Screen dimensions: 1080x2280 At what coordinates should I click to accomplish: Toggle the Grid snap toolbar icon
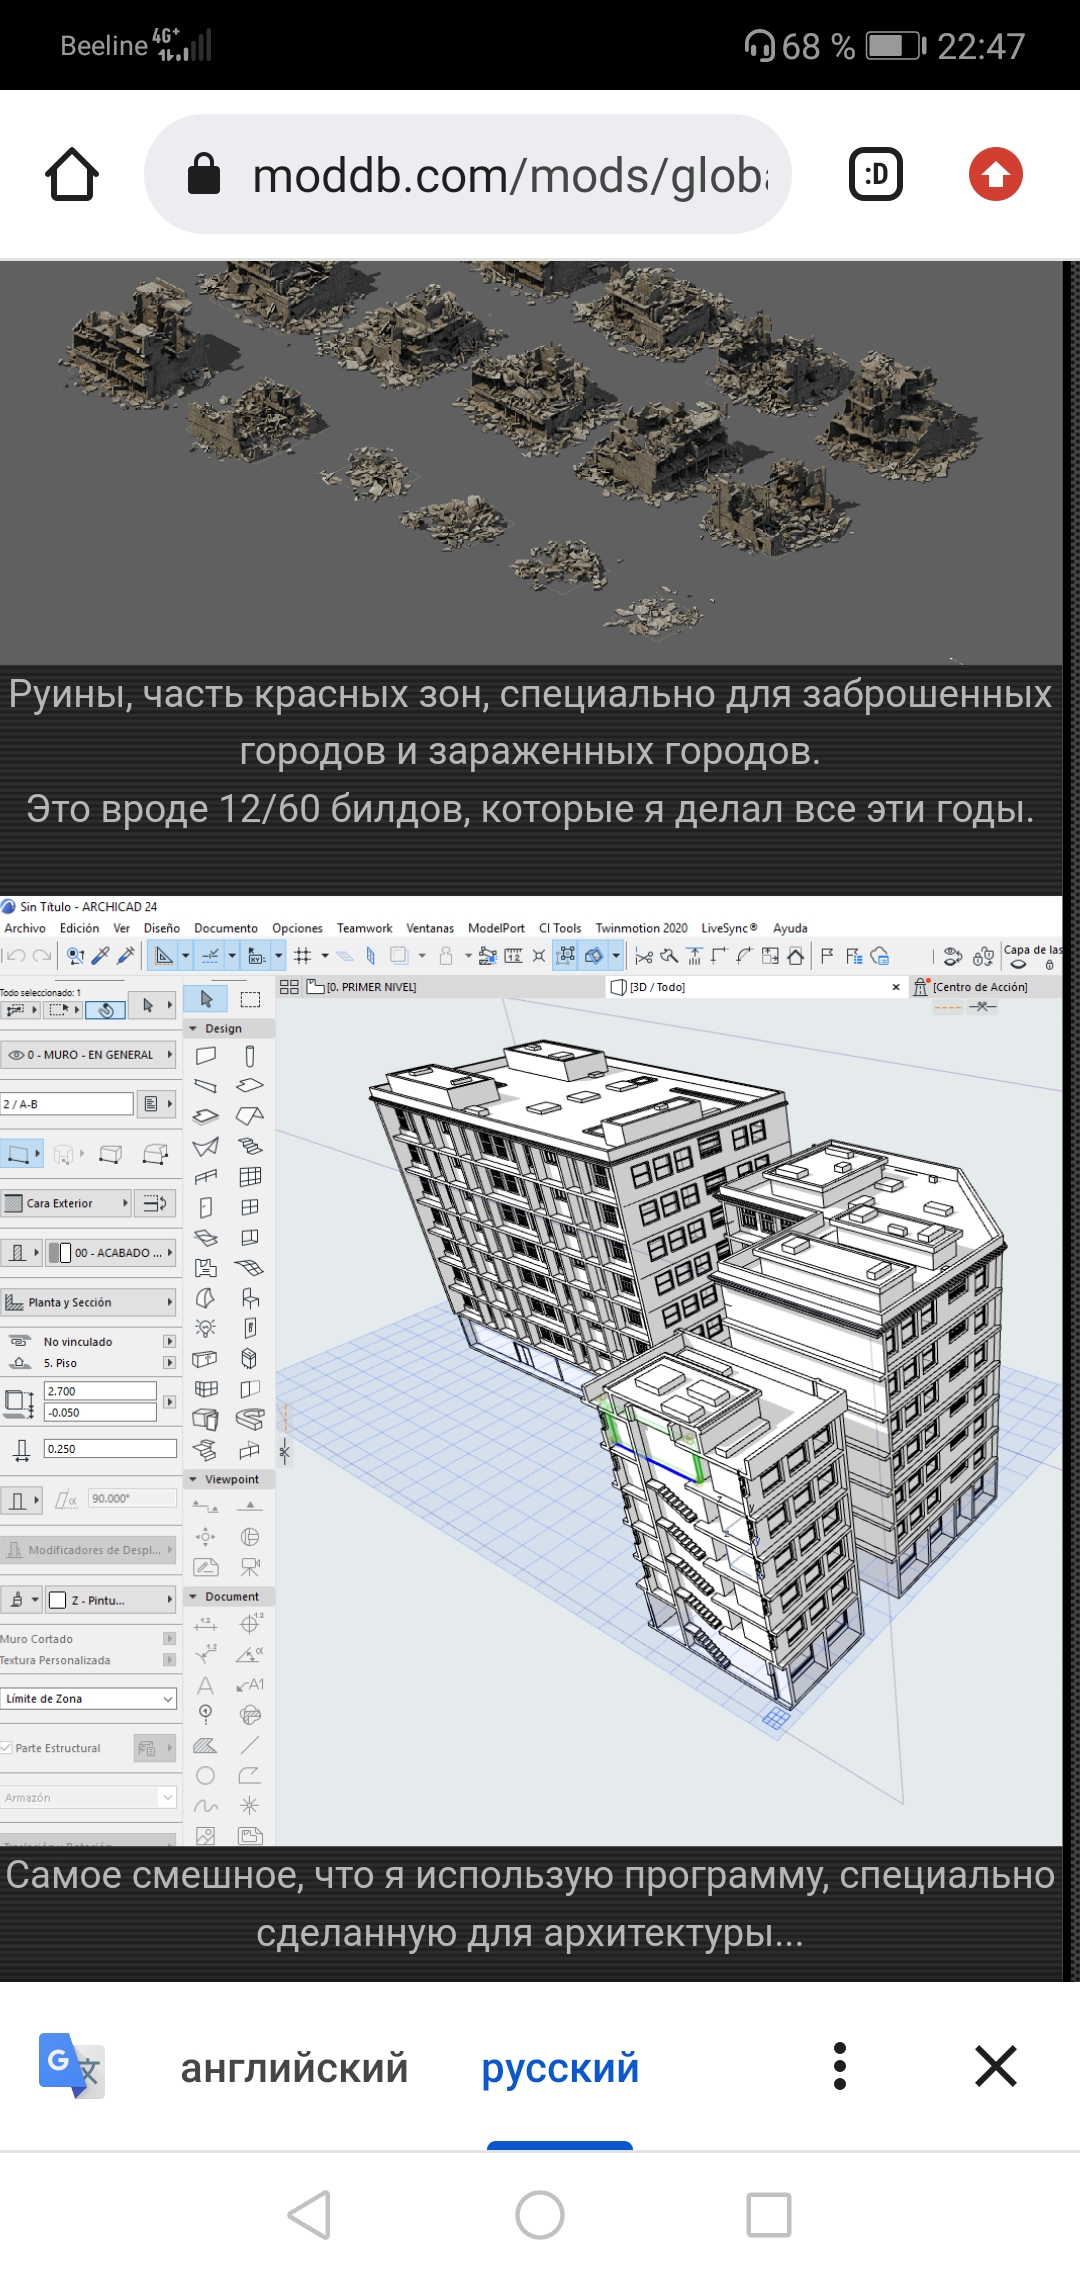point(303,956)
